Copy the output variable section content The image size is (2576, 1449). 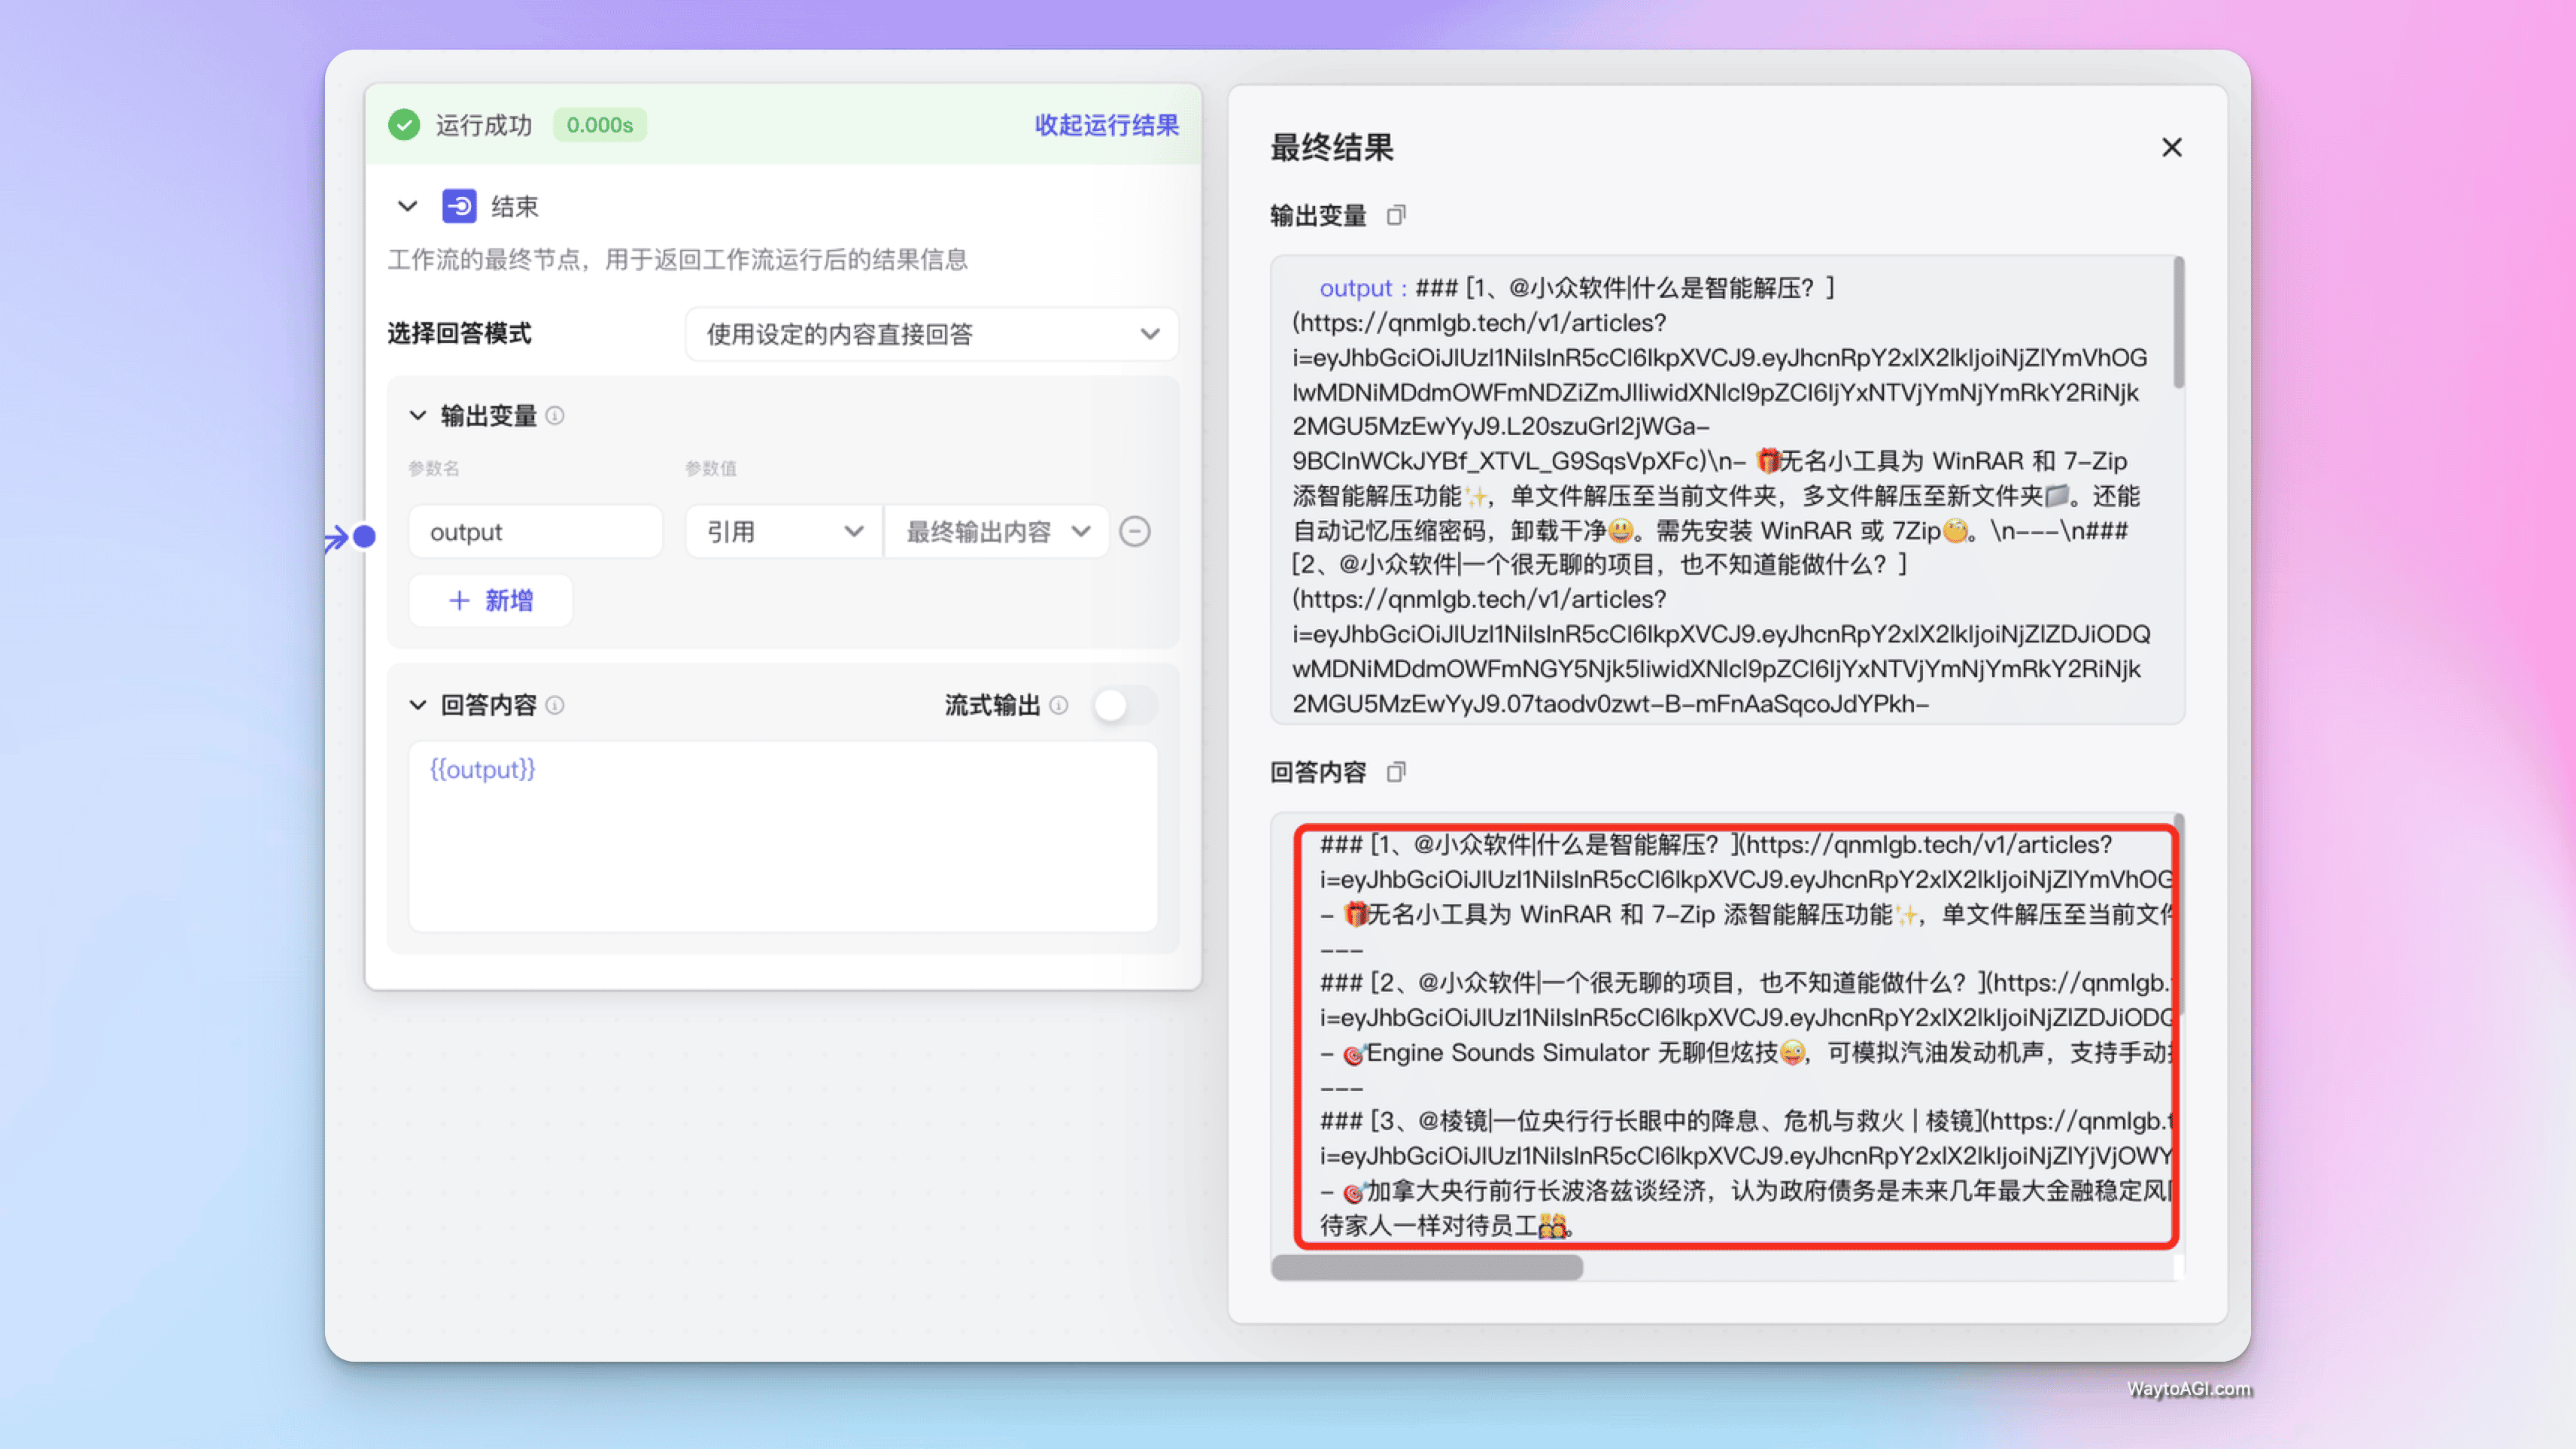pos(1396,215)
